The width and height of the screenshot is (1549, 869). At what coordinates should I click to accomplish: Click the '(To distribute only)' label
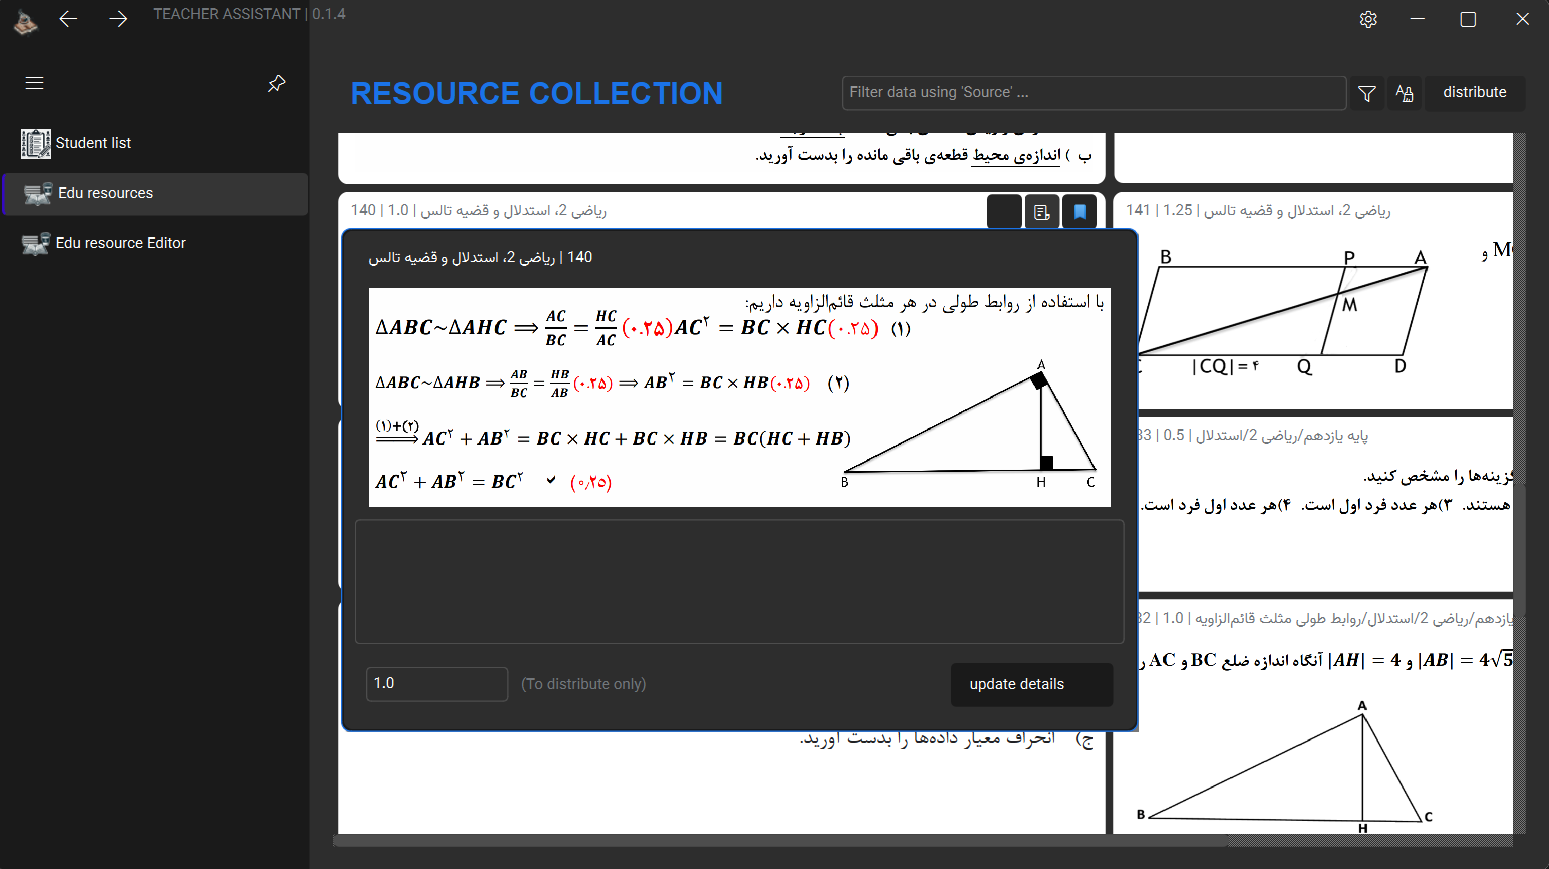[x=584, y=684]
